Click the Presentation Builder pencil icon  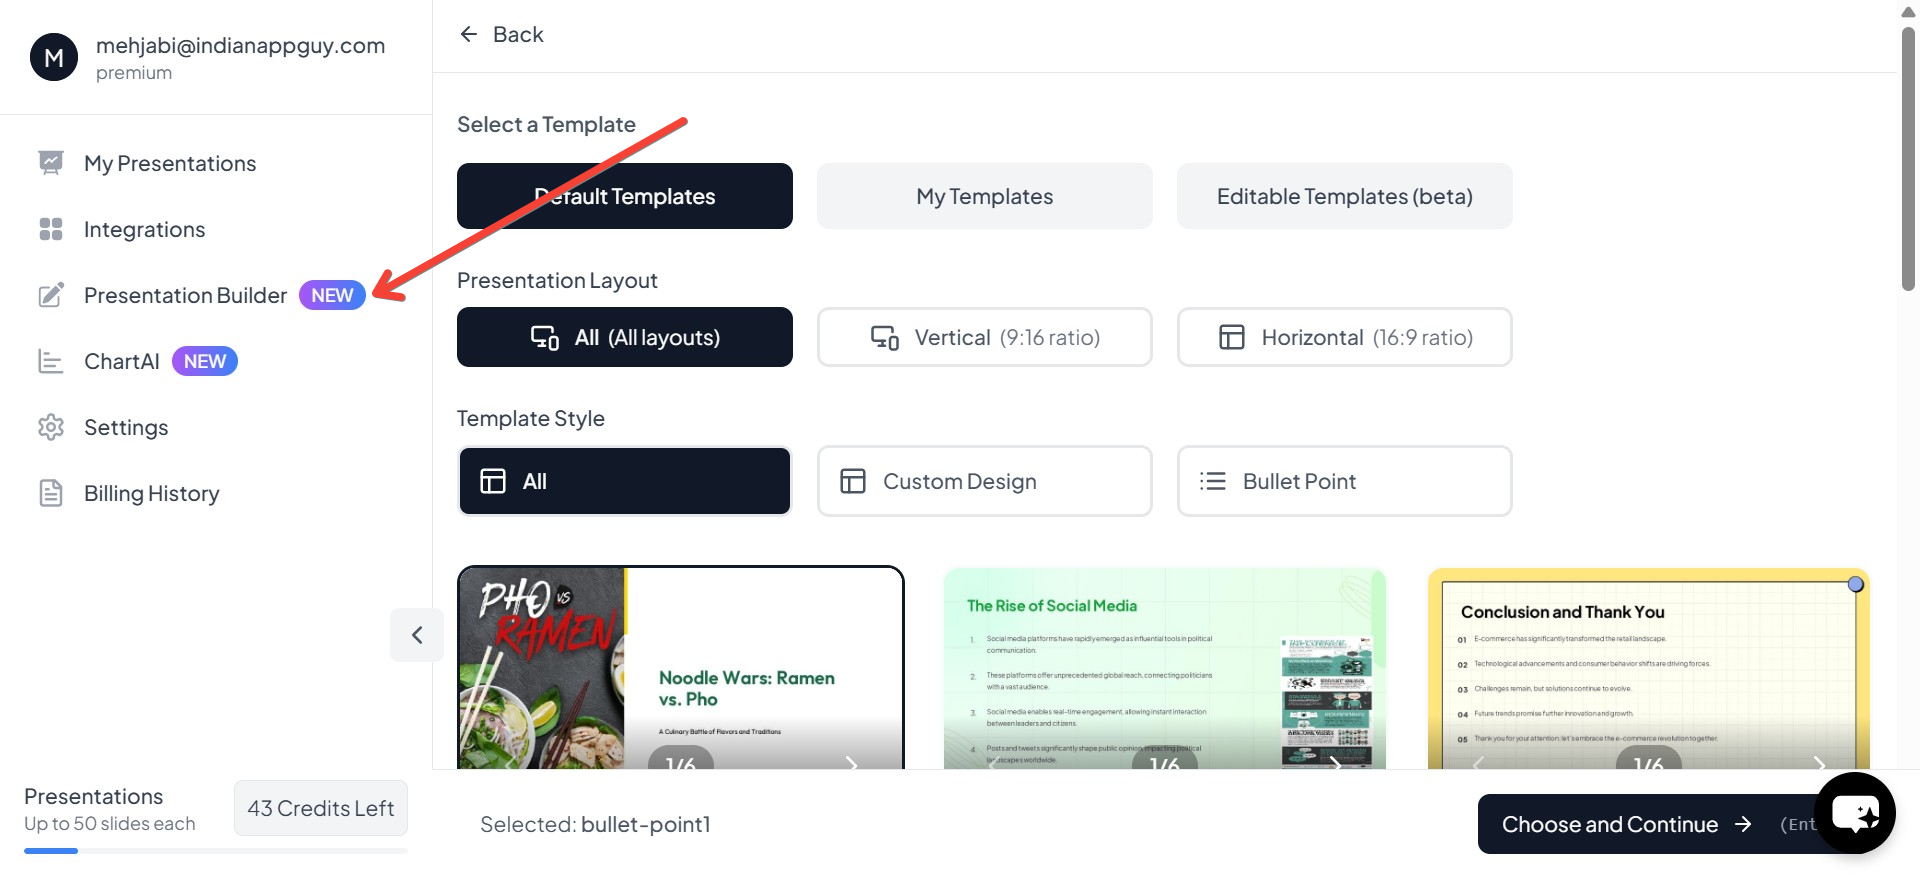51,295
